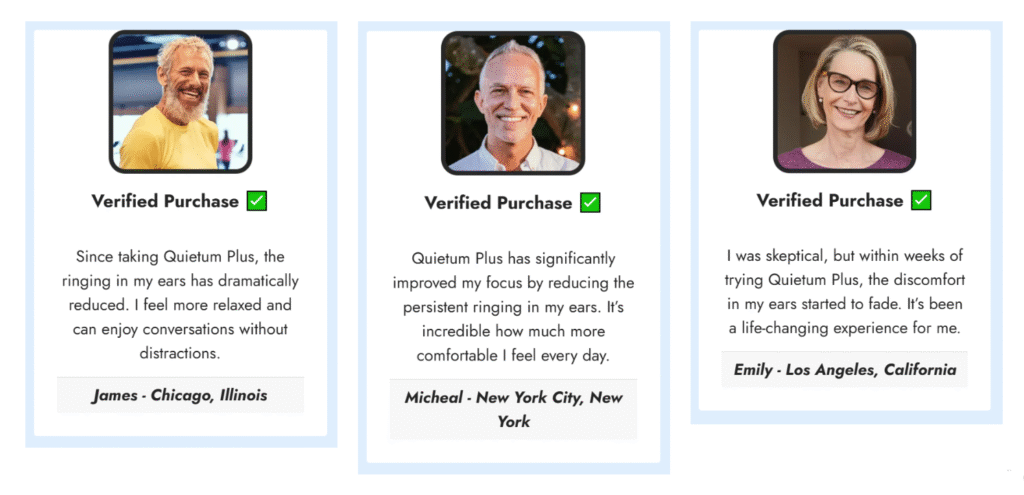Click Verified Purchase heading above Micheal's review
Image resolution: width=1024 pixels, height=495 pixels.
(498, 203)
